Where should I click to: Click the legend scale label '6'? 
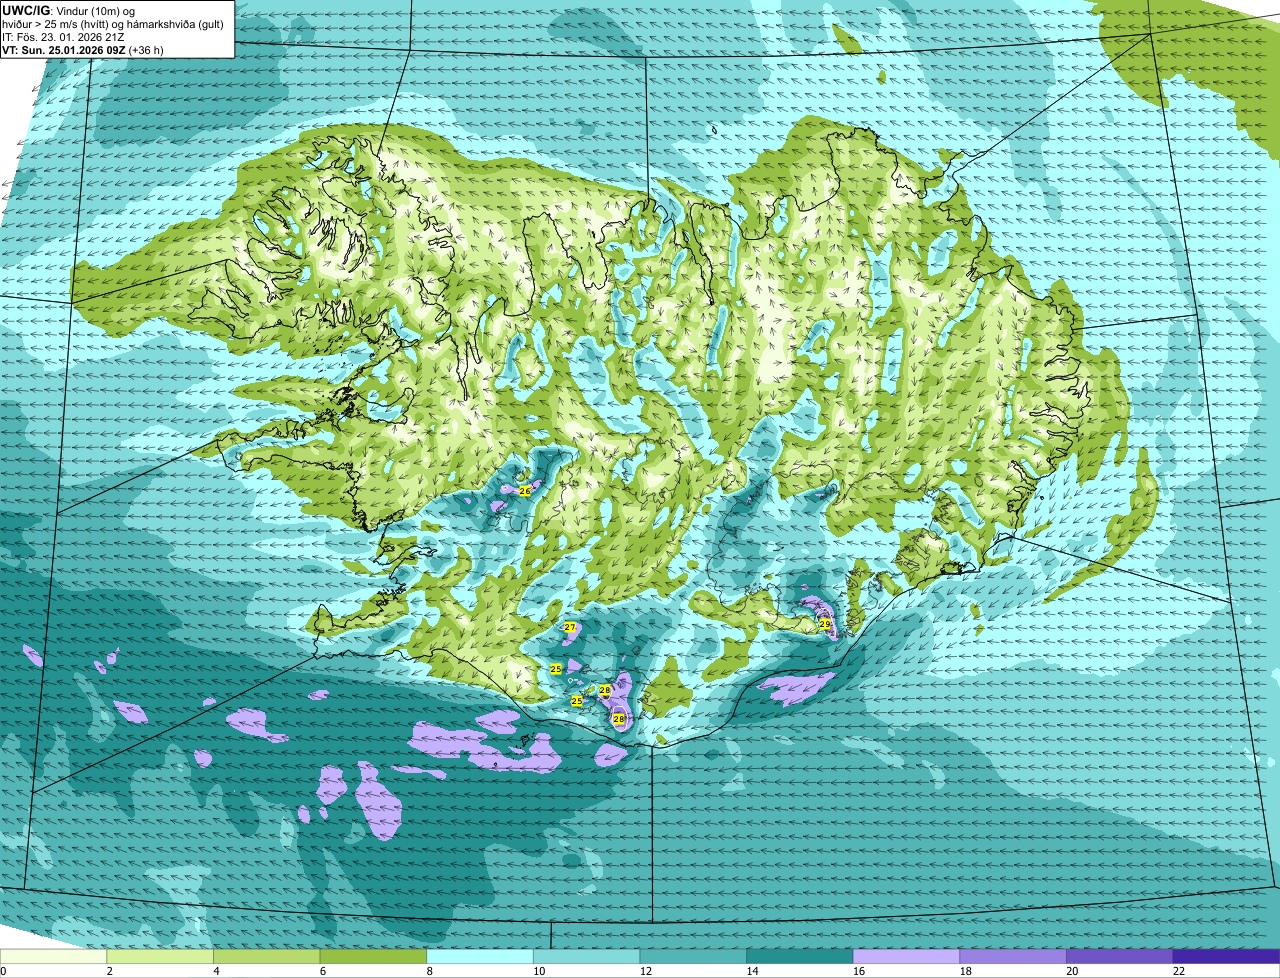pos(322,971)
